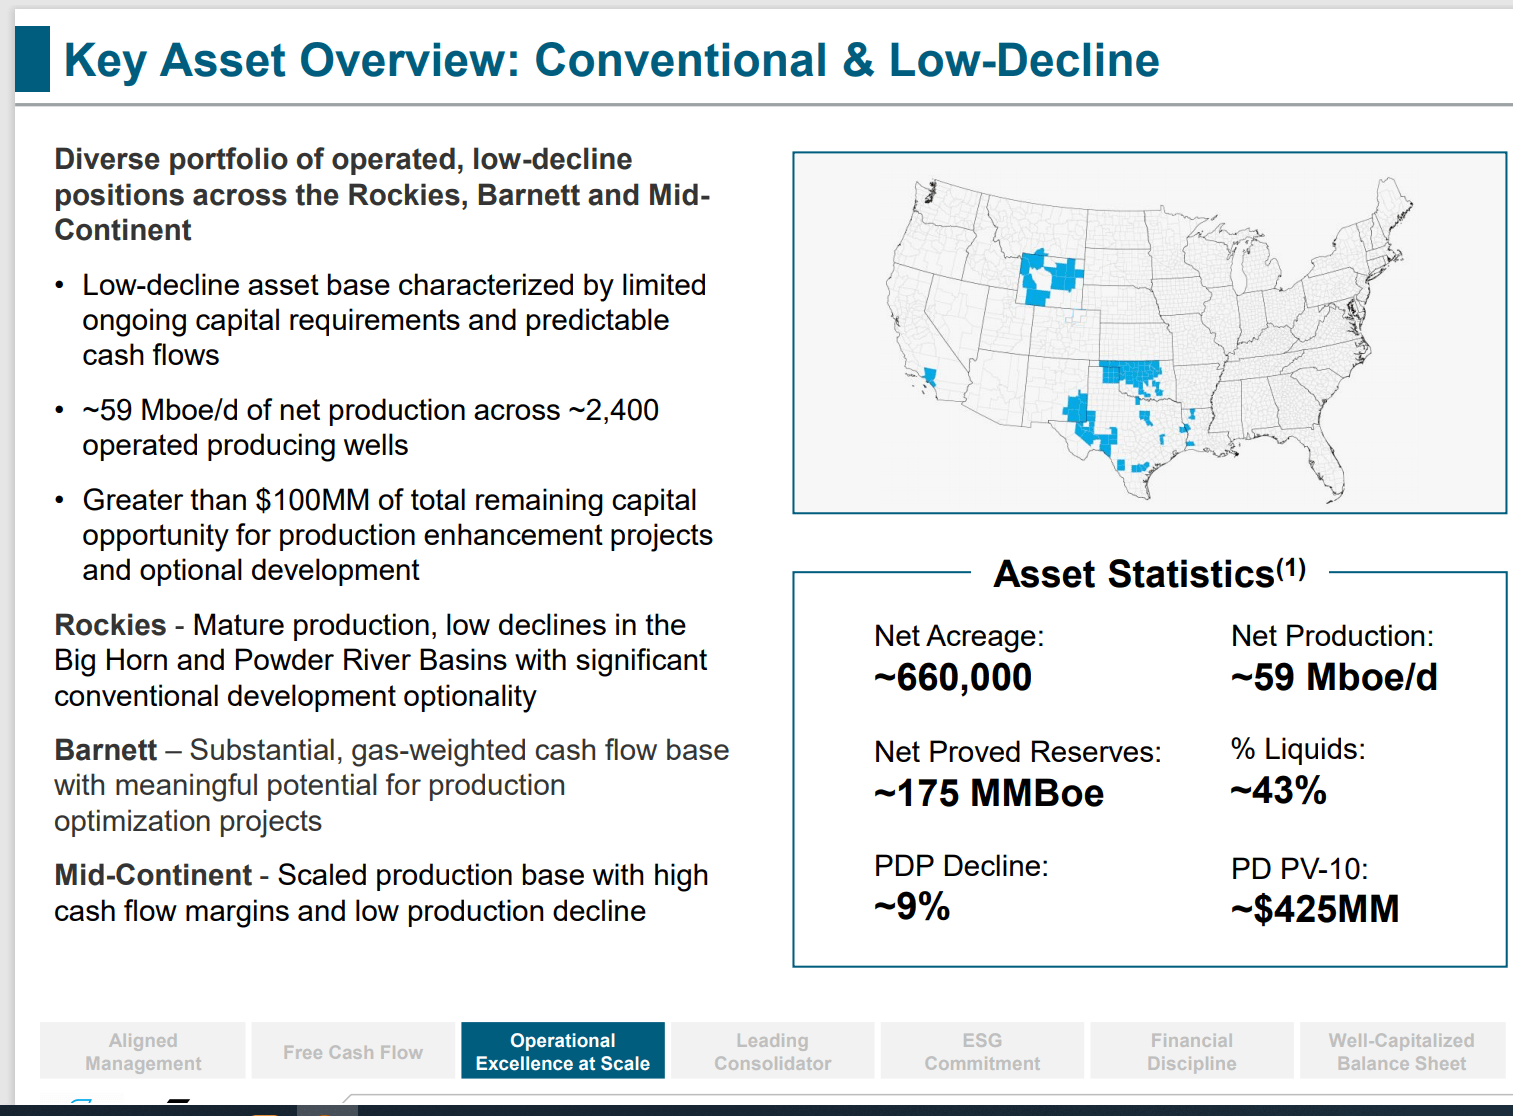
Task: Click the ESG Commitment footer label
Action: click(x=981, y=1050)
